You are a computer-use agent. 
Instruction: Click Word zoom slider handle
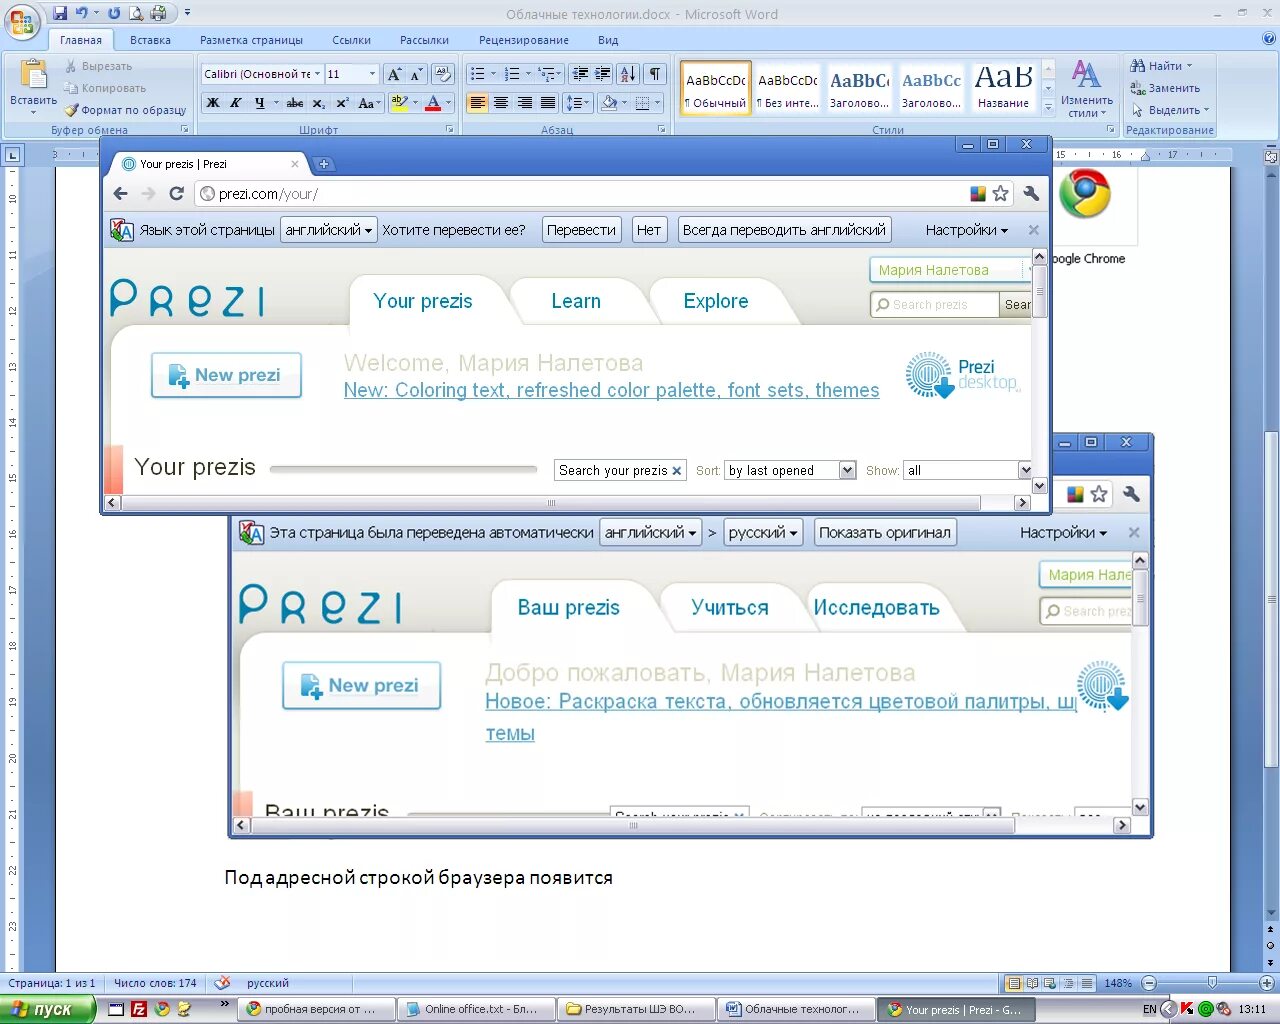(1212, 983)
